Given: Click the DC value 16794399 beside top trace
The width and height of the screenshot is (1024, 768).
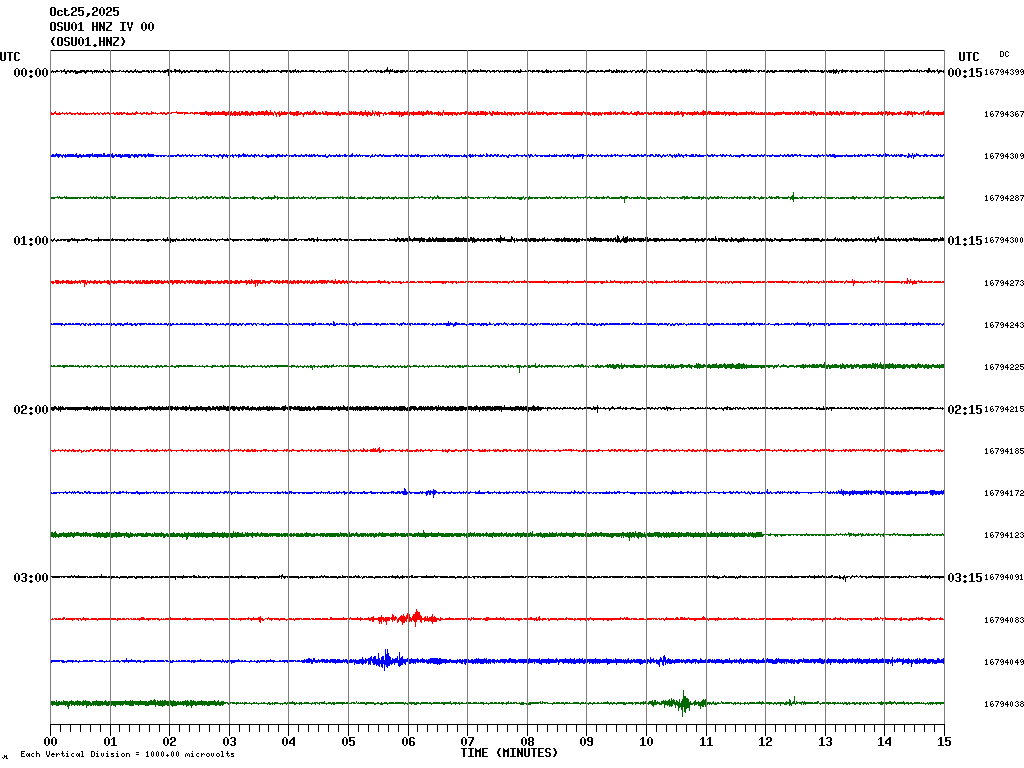Looking at the screenshot, I should click(x=1003, y=73).
